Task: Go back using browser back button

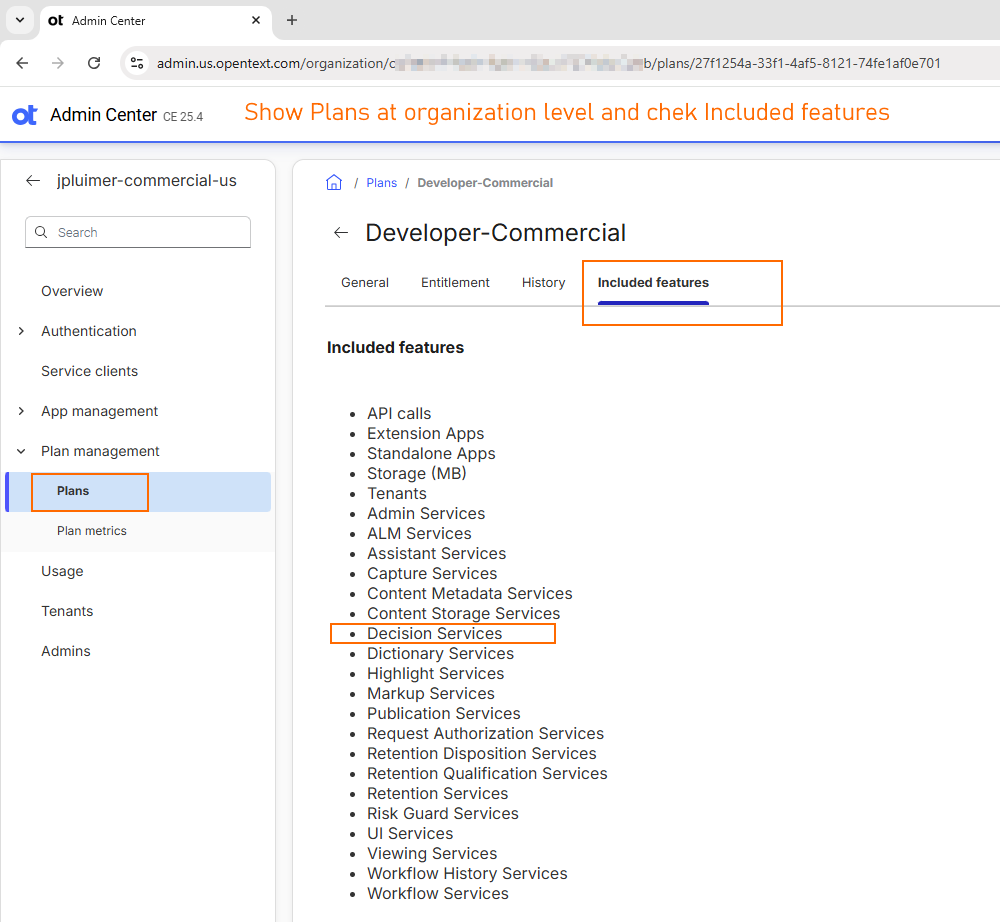Action: click(22, 63)
